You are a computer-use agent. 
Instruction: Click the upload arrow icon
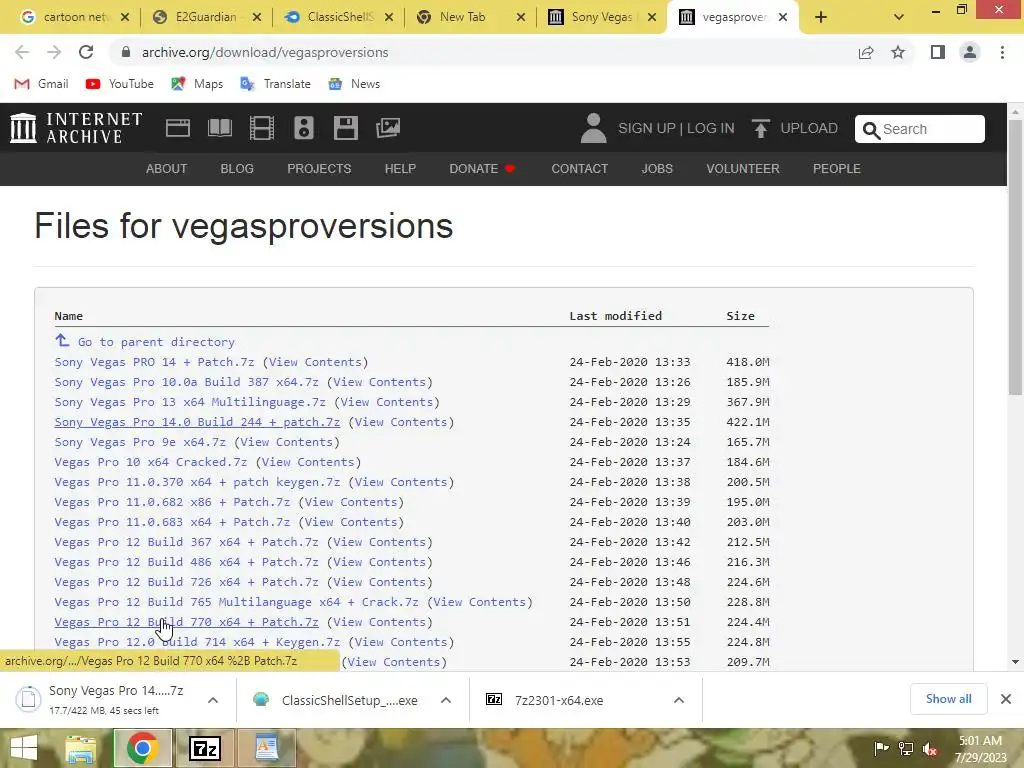click(x=760, y=128)
